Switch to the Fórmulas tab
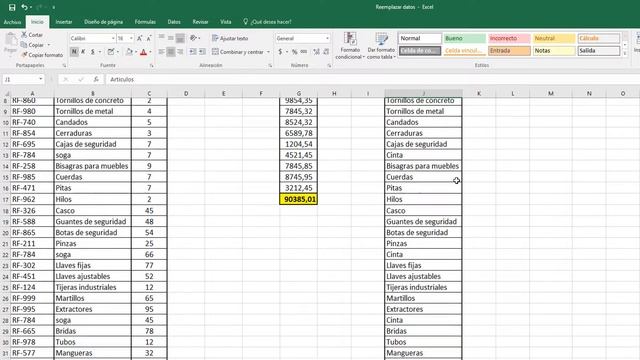This screenshot has width=640, height=360. click(x=145, y=22)
